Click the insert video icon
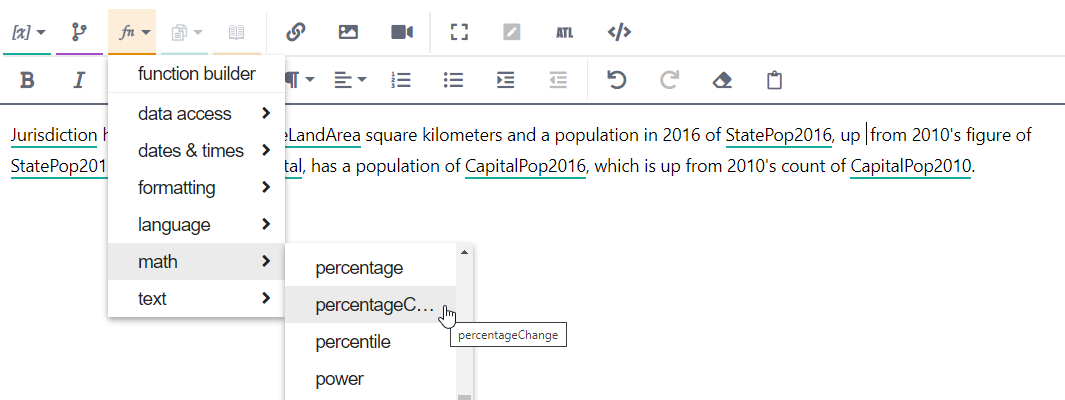1065x400 pixels. 402,32
